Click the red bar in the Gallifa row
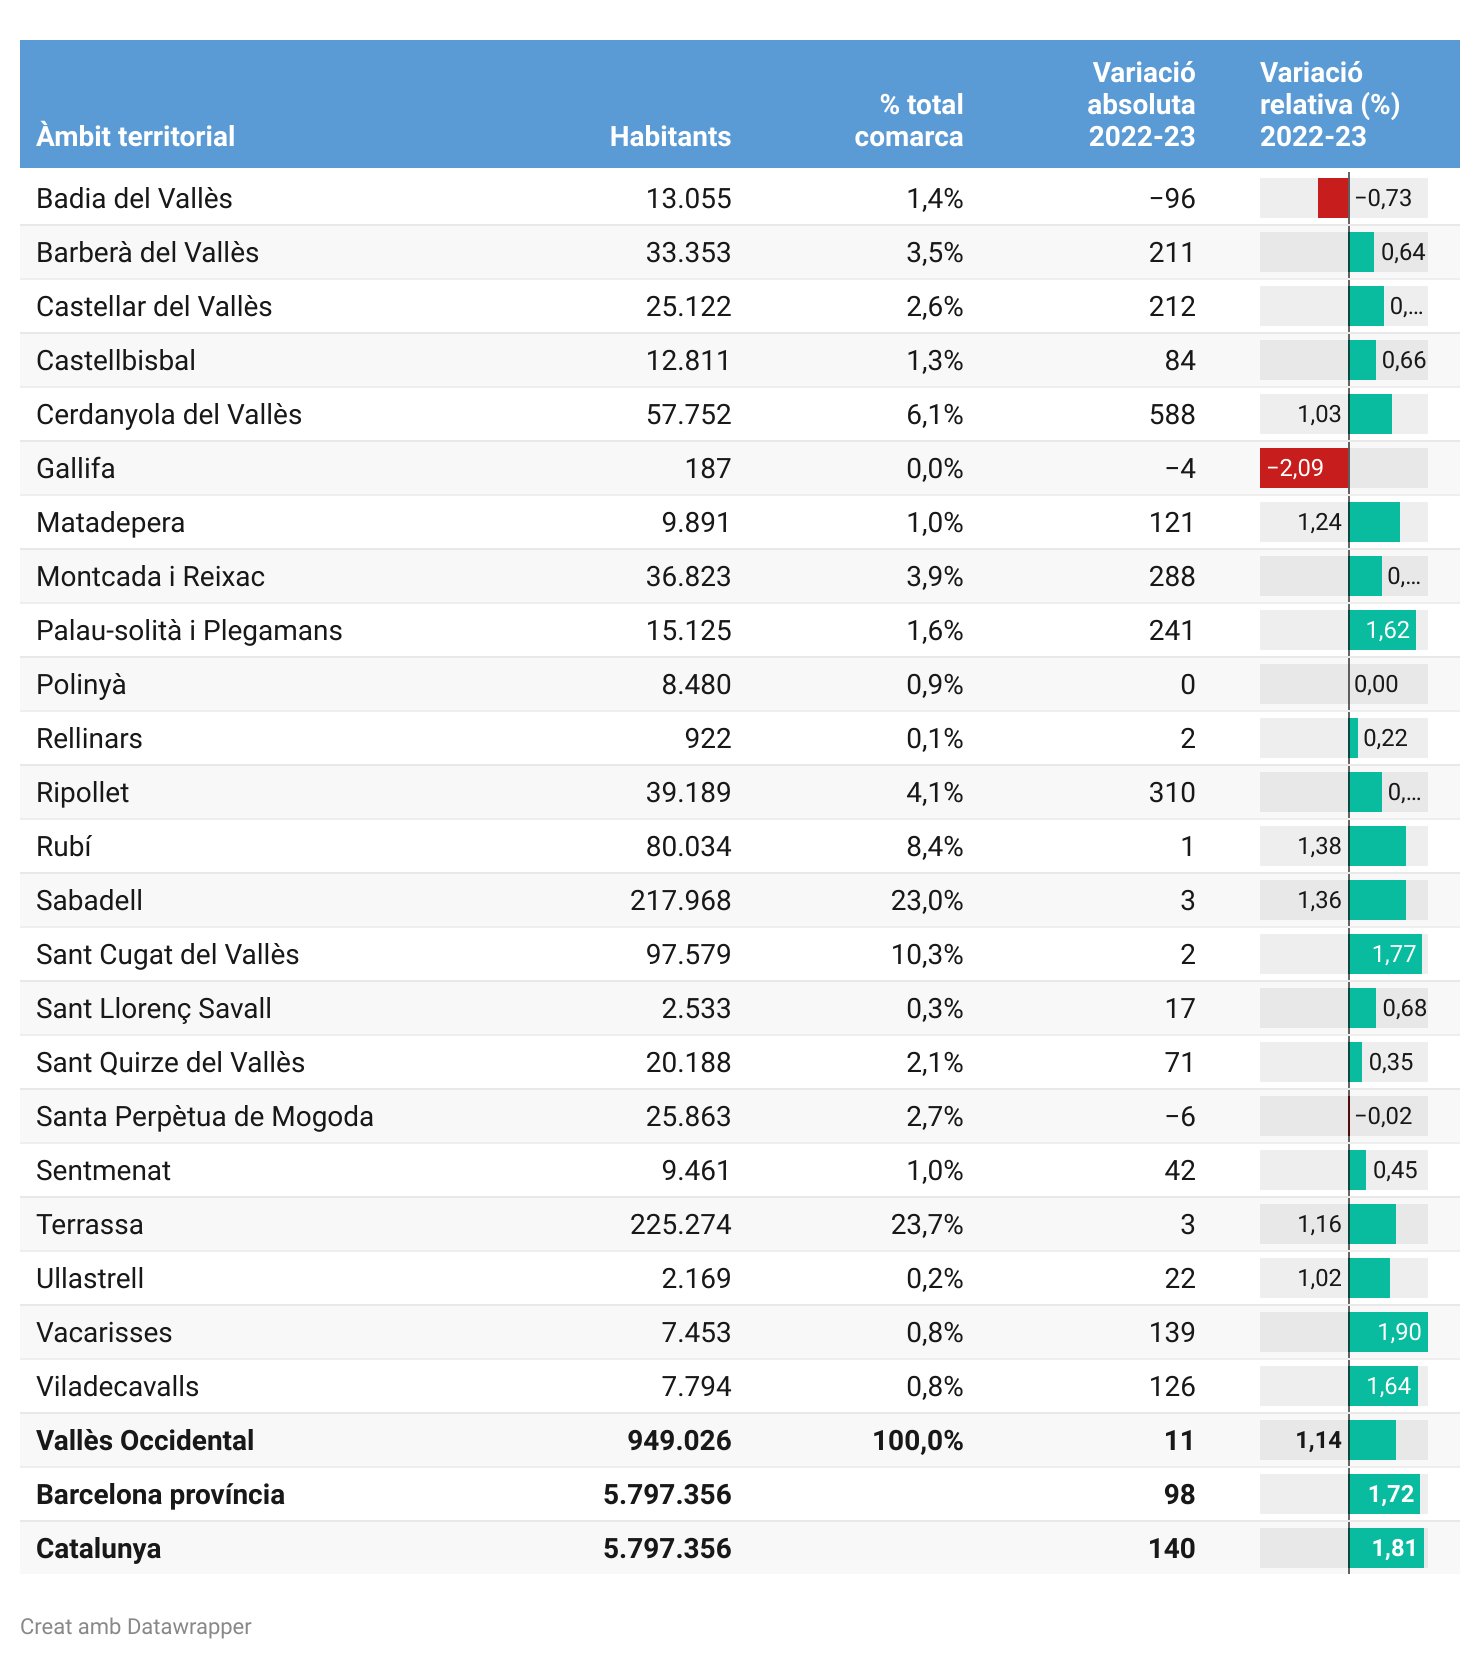 coord(1303,468)
